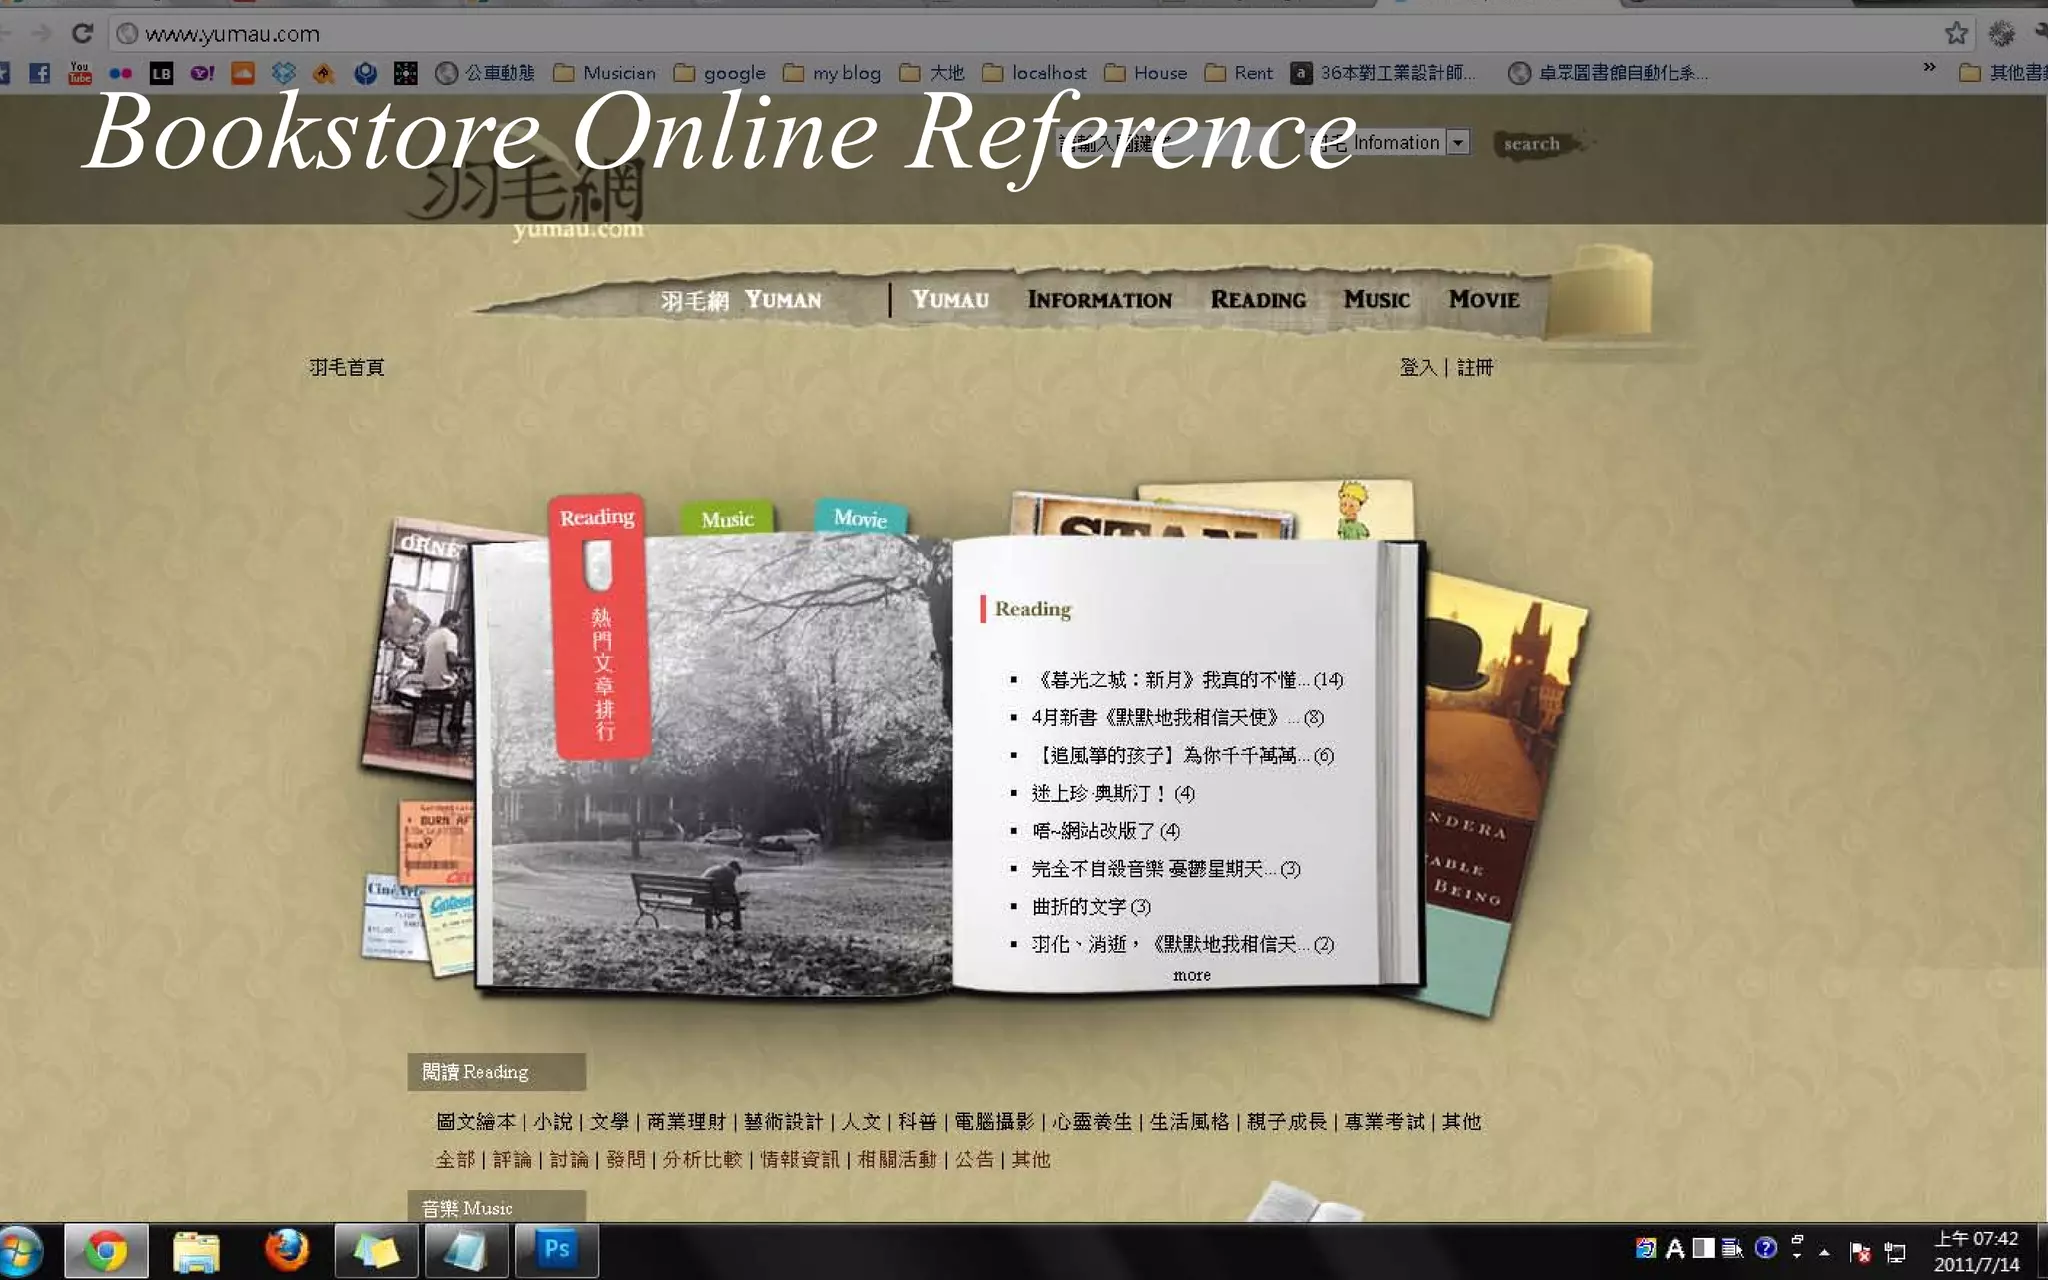This screenshot has width=2048, height=1280.
Task: Select the 藝術設計 reading category
Action: click(x=783, y=1122)
